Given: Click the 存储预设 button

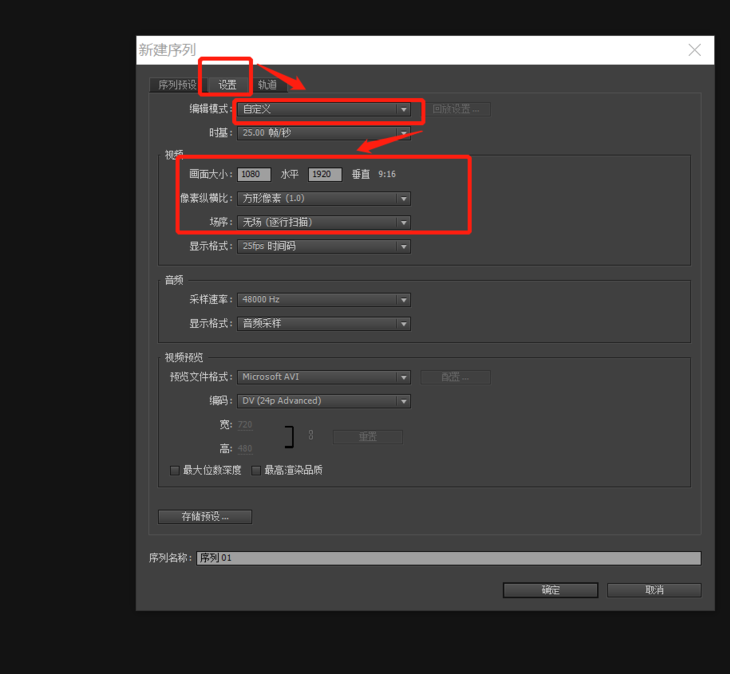Looking at the screenshot, I should (205, 517).
